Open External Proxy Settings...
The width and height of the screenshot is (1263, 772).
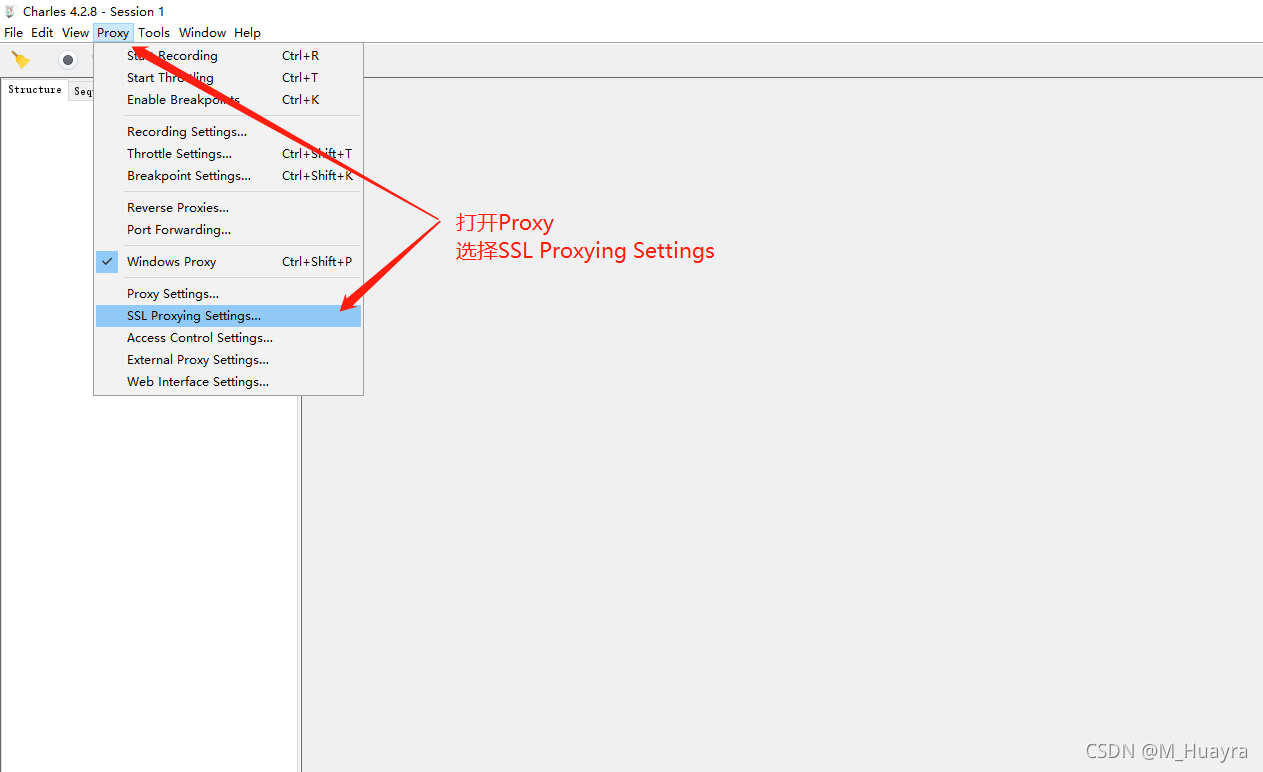point(228,360)
